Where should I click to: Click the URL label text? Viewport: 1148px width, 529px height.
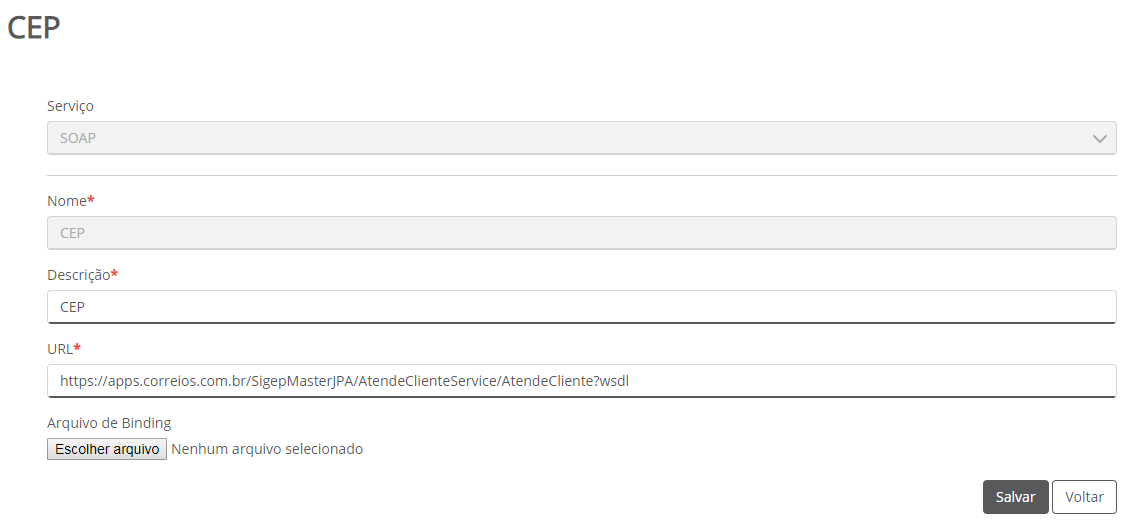(x=59, y=349)
